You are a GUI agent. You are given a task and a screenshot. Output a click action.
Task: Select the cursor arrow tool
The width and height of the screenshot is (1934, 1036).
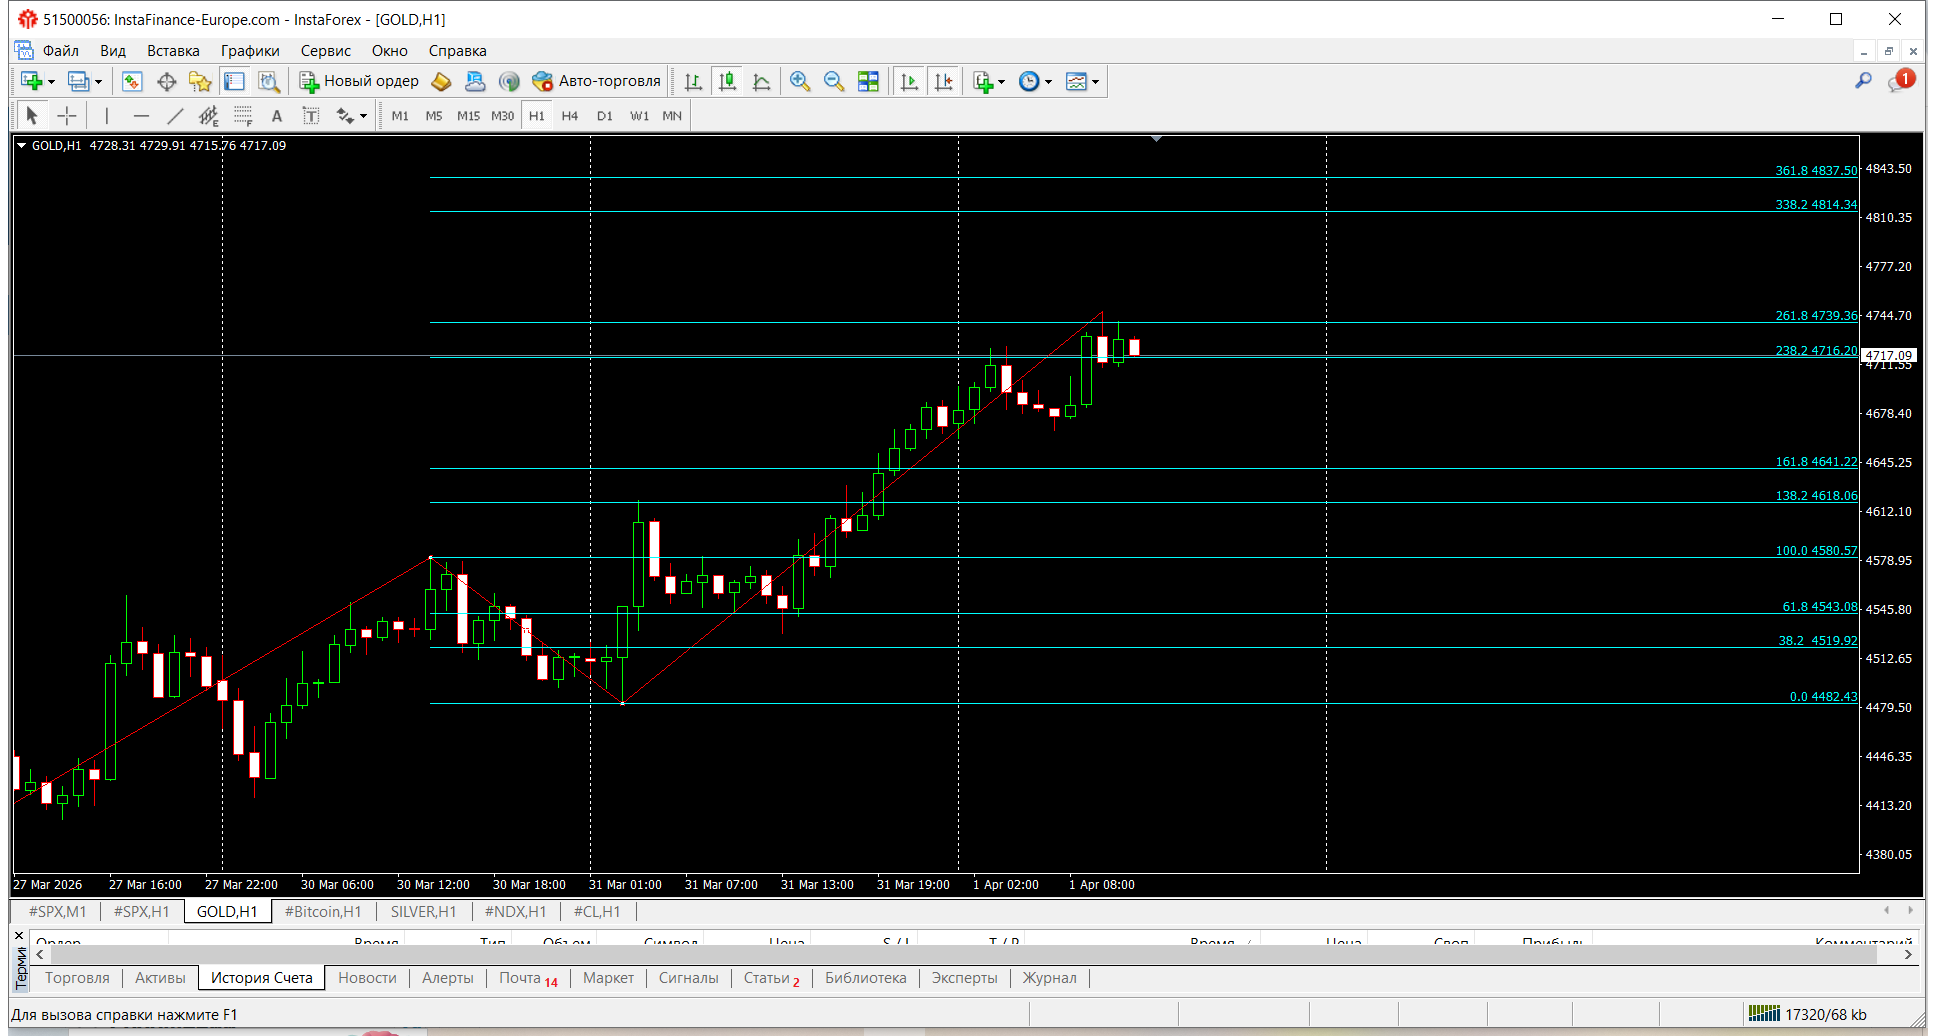click(32, 116)
